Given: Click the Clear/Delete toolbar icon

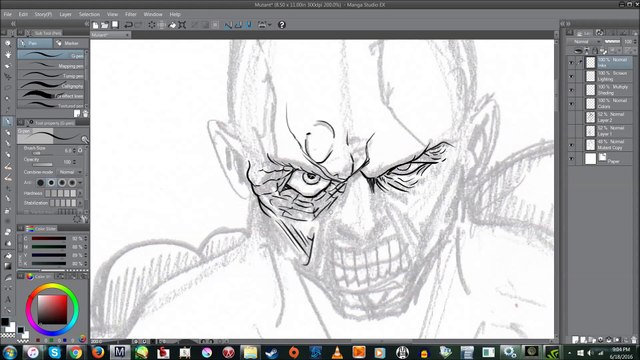Looking at the screenshot, I should pos(152,25).
